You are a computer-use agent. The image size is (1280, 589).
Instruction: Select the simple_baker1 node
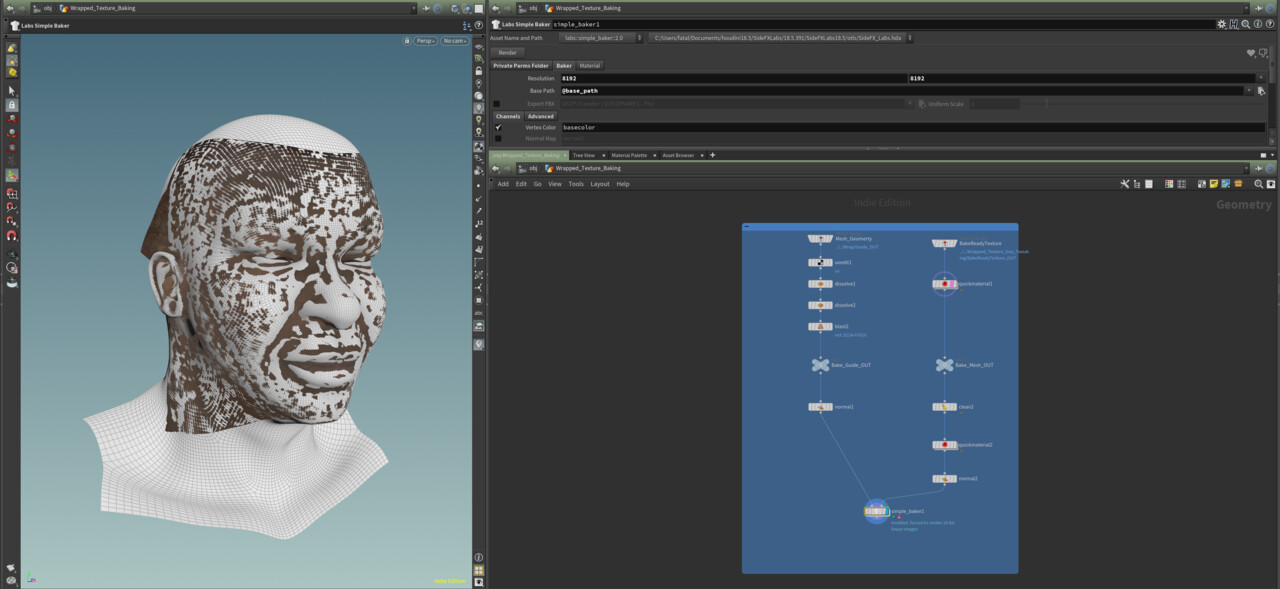point(876,511)
